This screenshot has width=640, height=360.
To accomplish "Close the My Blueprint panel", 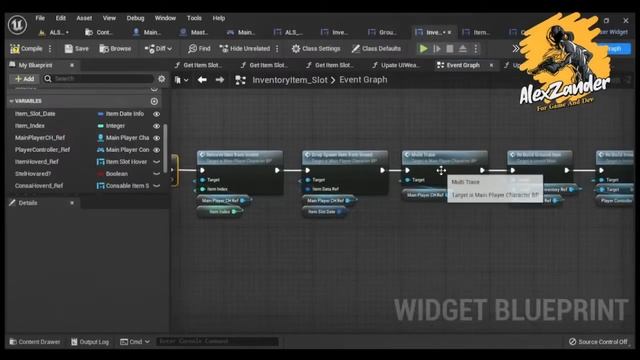I will tap(72, 65).
